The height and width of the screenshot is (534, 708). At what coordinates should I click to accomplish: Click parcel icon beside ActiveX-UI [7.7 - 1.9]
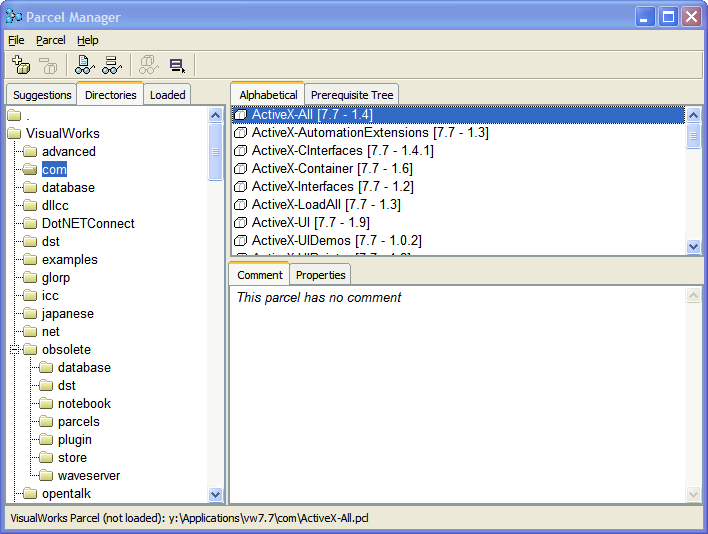click(241, 223)
